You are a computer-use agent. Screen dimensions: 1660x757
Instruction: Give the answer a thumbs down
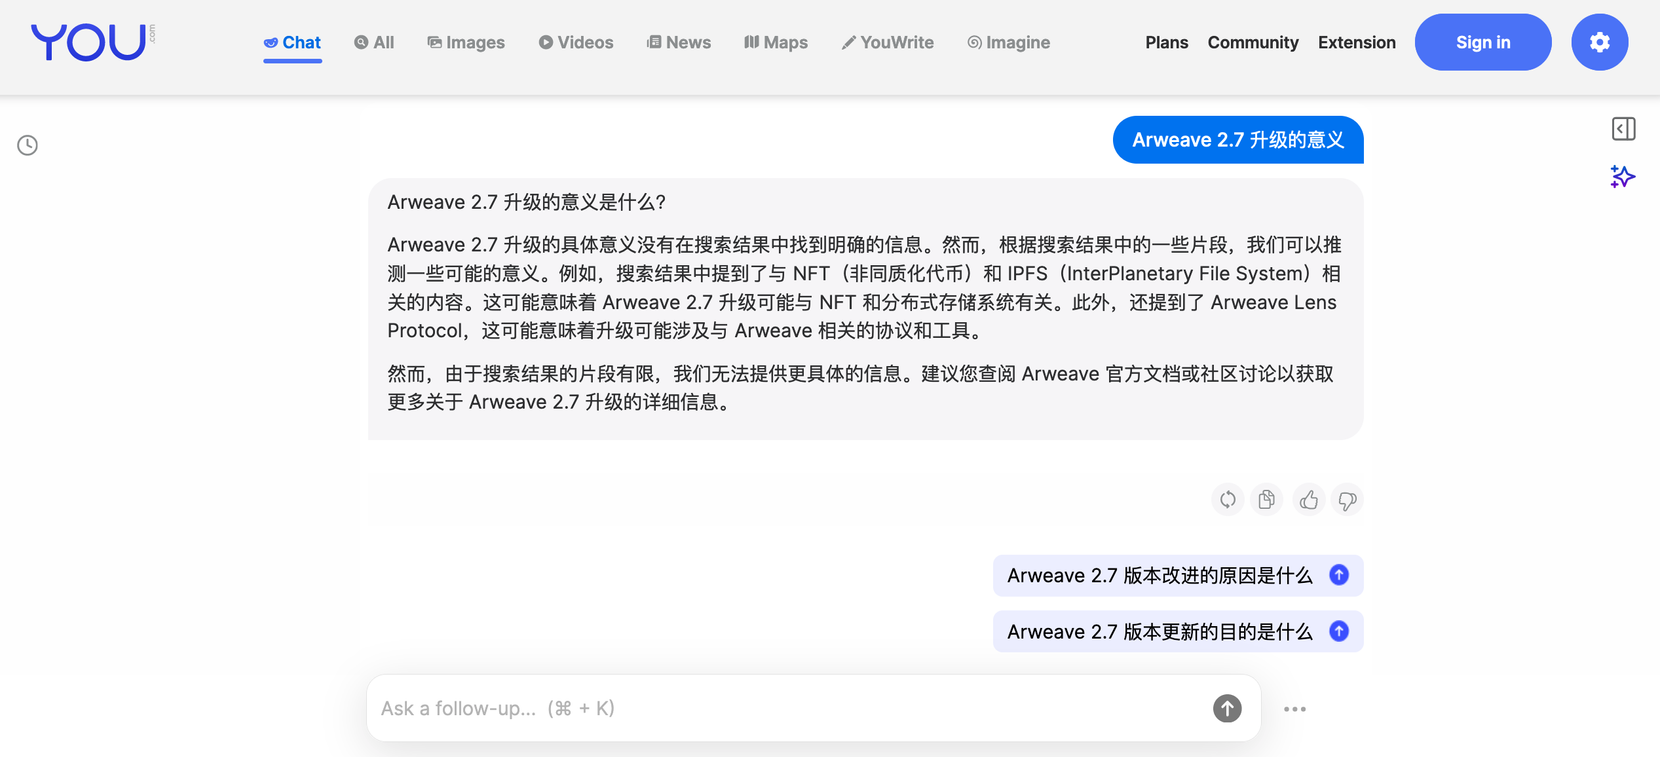point(1347,500)
